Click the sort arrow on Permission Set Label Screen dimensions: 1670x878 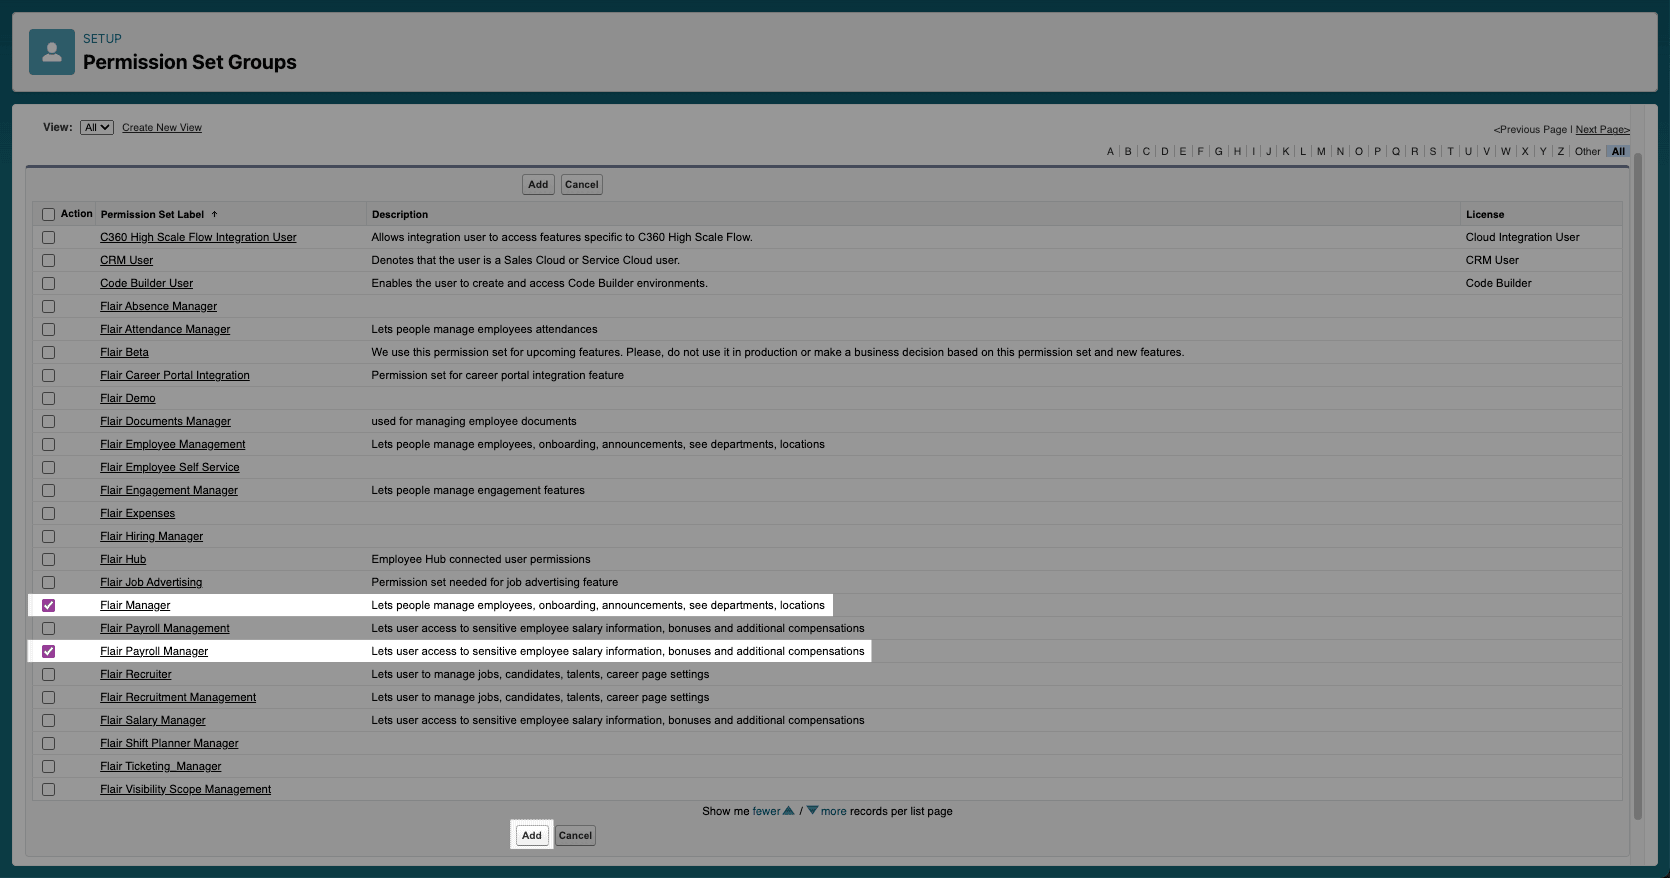pyautogui.click(x=214, y=214)
